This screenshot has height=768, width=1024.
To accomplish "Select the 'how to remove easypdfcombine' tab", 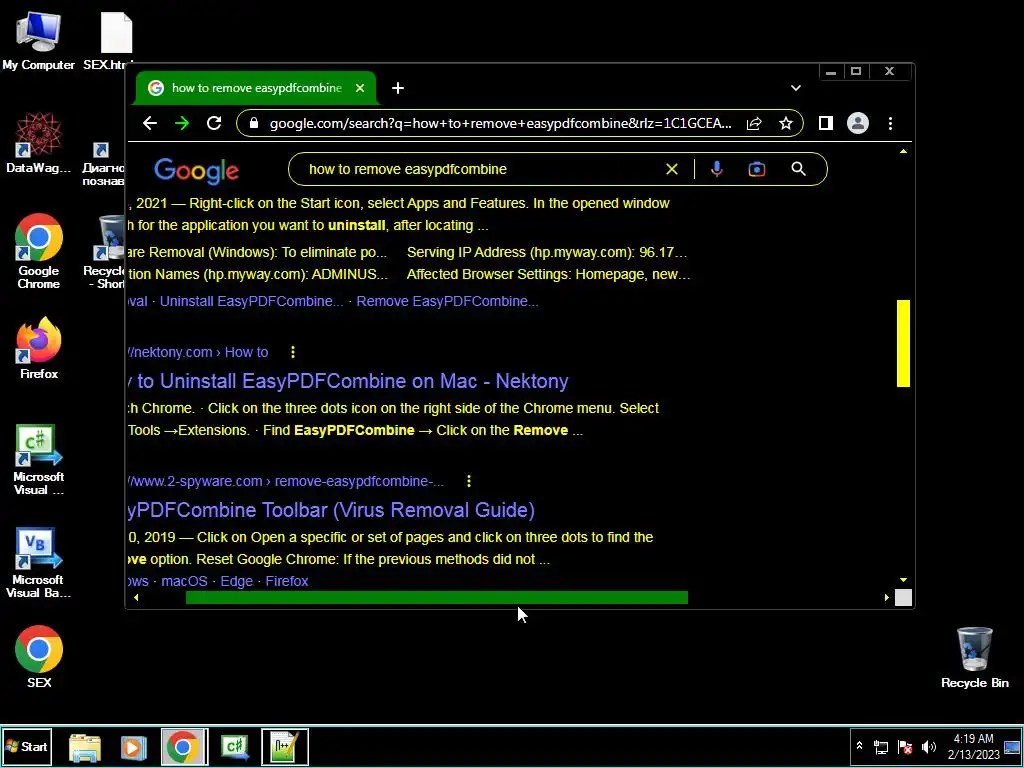I will click(256, 88).
